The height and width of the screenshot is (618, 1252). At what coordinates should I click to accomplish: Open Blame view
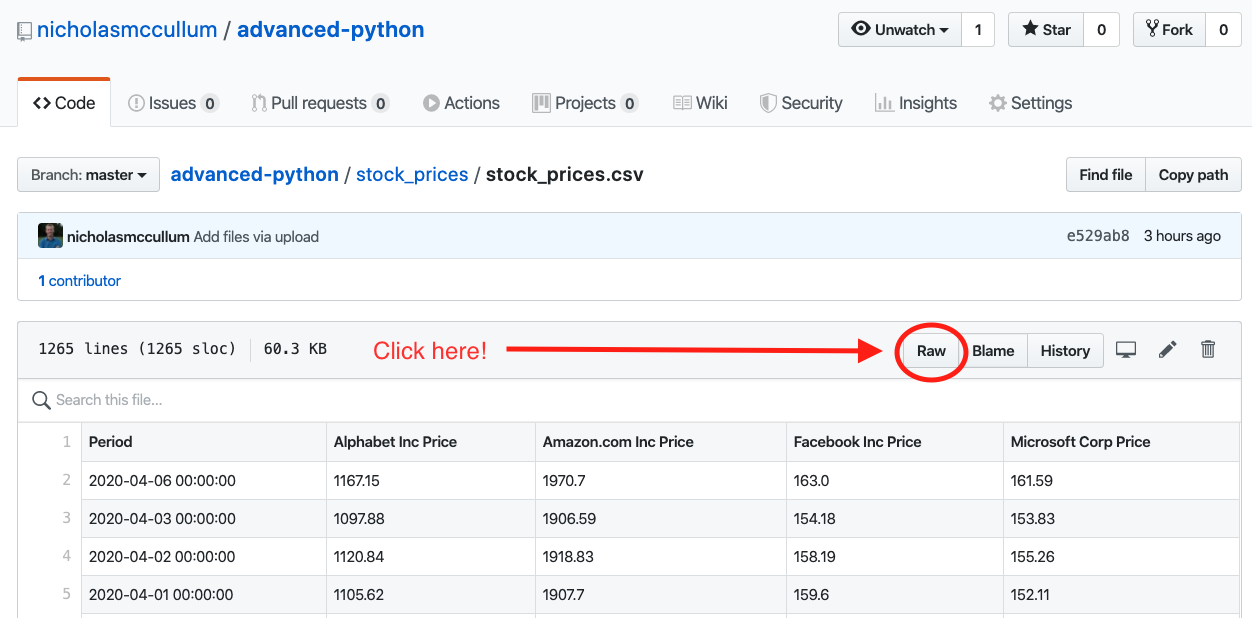(993, 351)
